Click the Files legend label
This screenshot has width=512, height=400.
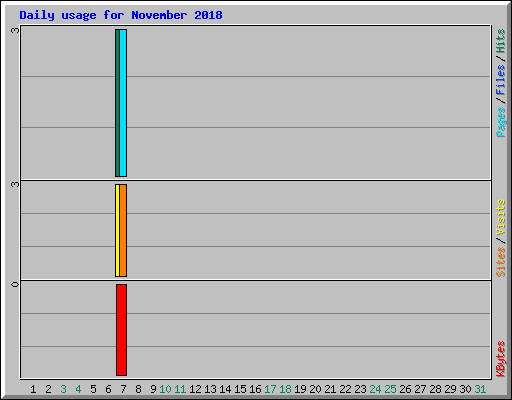(x=500, y=80)
